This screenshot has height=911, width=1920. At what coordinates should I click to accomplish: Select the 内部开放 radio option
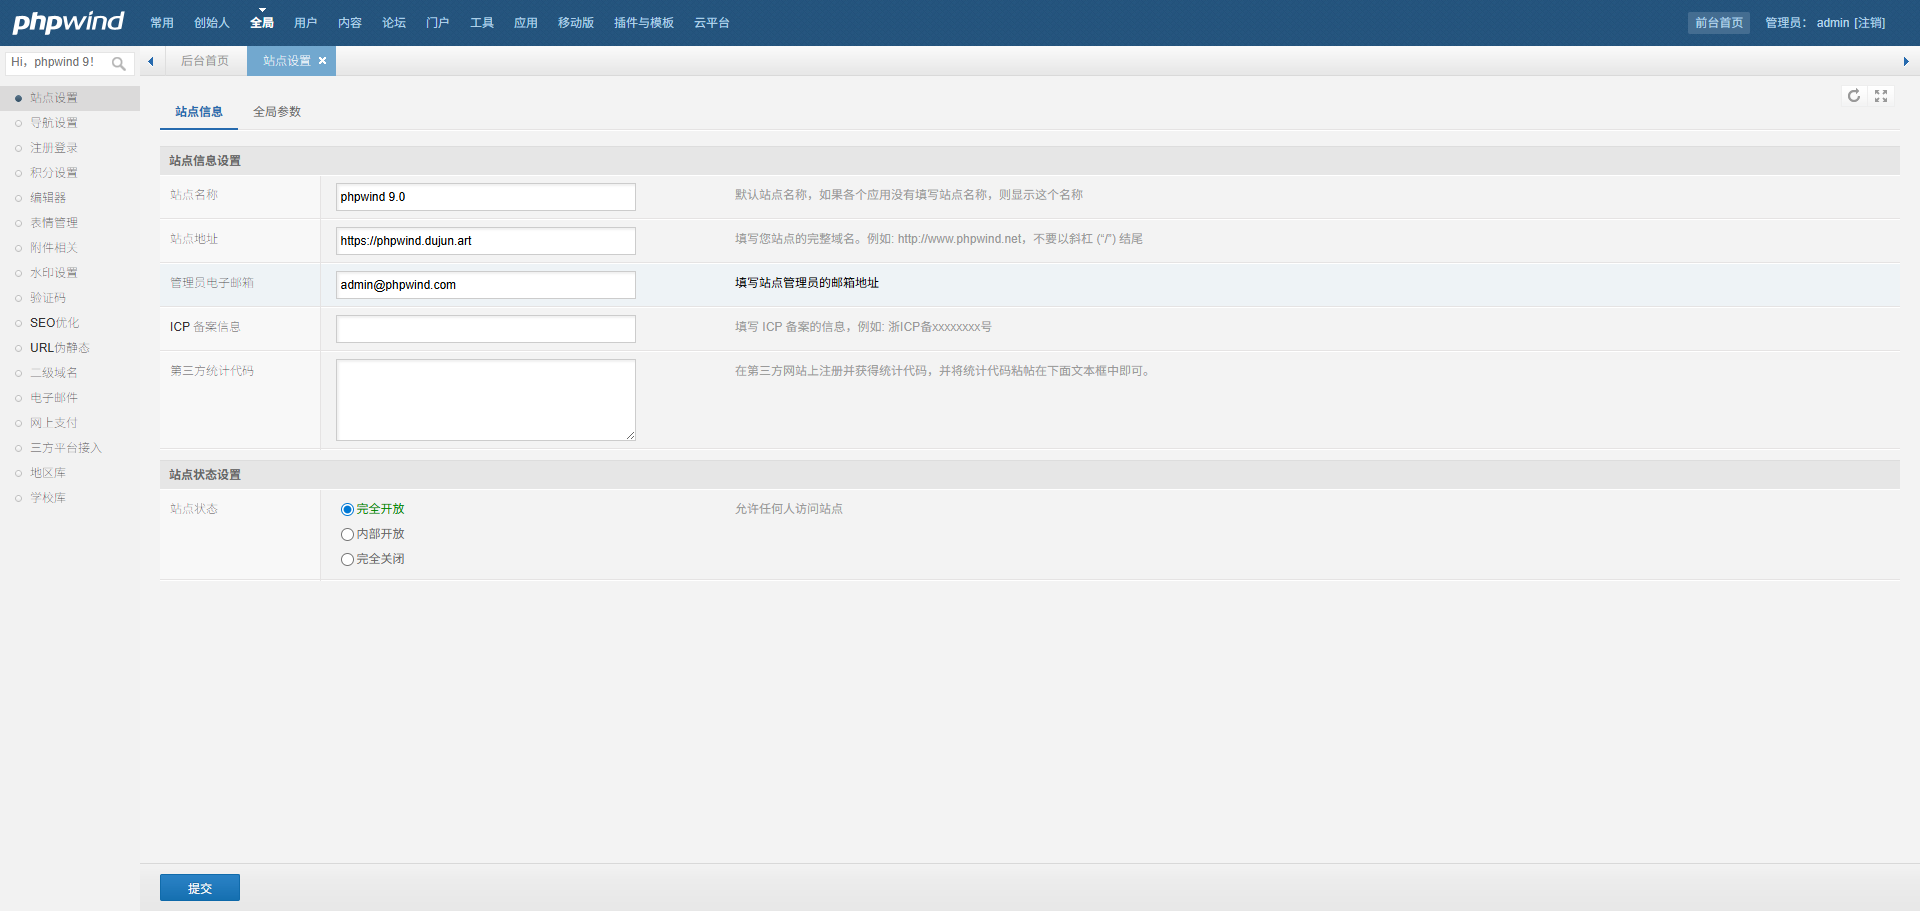[x=347, y=535]
